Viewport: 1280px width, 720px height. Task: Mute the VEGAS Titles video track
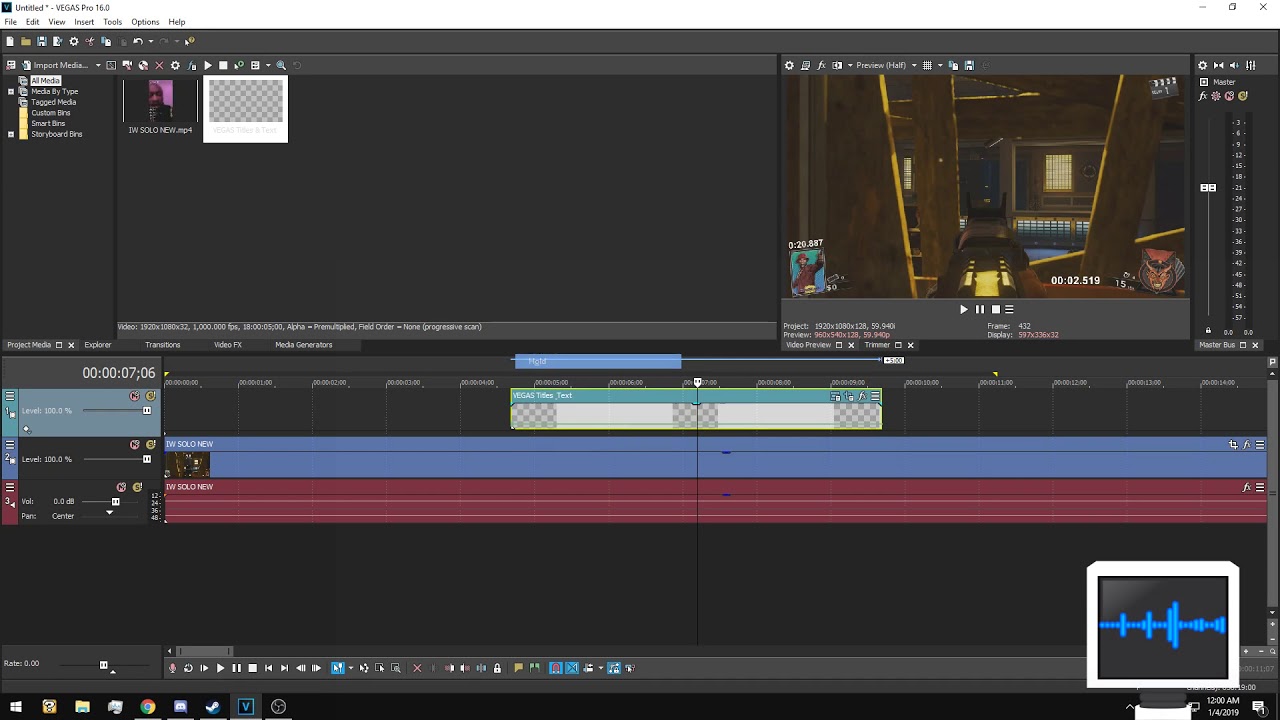pos(135,396)
